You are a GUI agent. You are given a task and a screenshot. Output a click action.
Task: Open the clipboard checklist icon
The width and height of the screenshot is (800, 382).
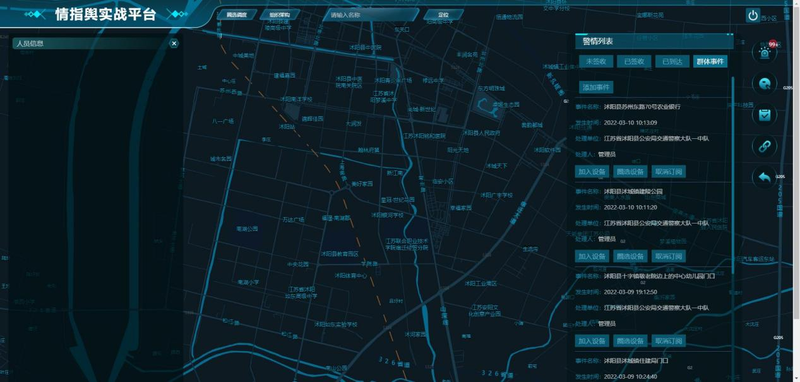tap(764, 115)
